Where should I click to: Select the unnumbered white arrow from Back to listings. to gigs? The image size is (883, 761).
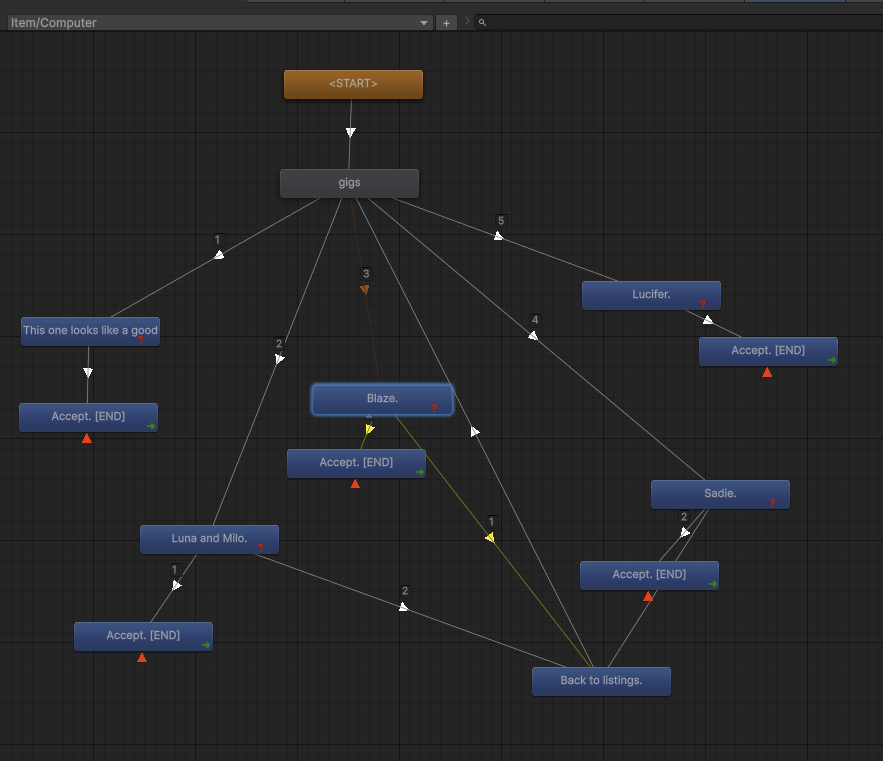pyautogui.click(x=475, y=431)
